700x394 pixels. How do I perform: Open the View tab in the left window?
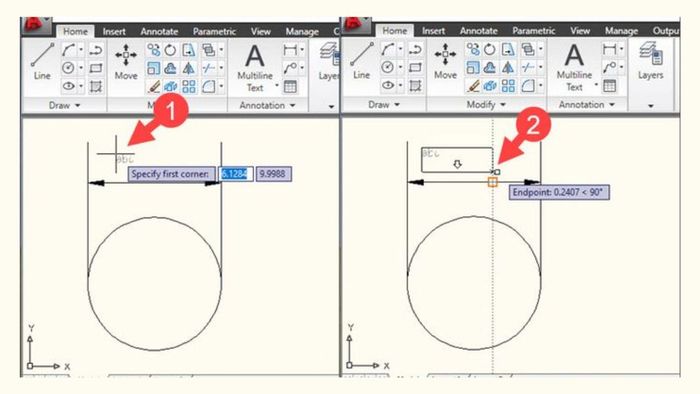(x=260, y=31)
